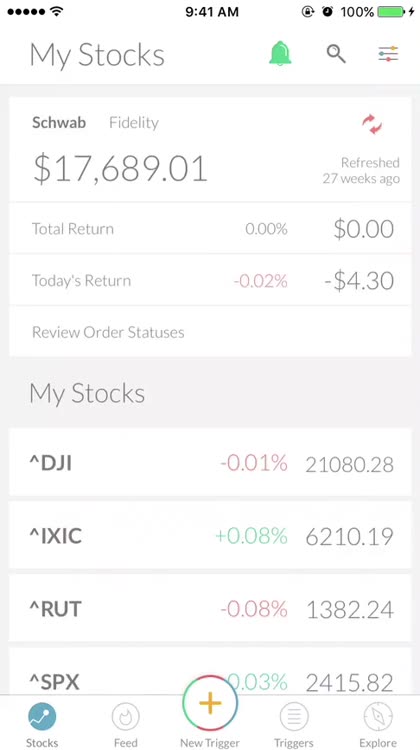420x750 pixels.
Task: Open the Explore compass icon
Action: (x=378, y=717)
